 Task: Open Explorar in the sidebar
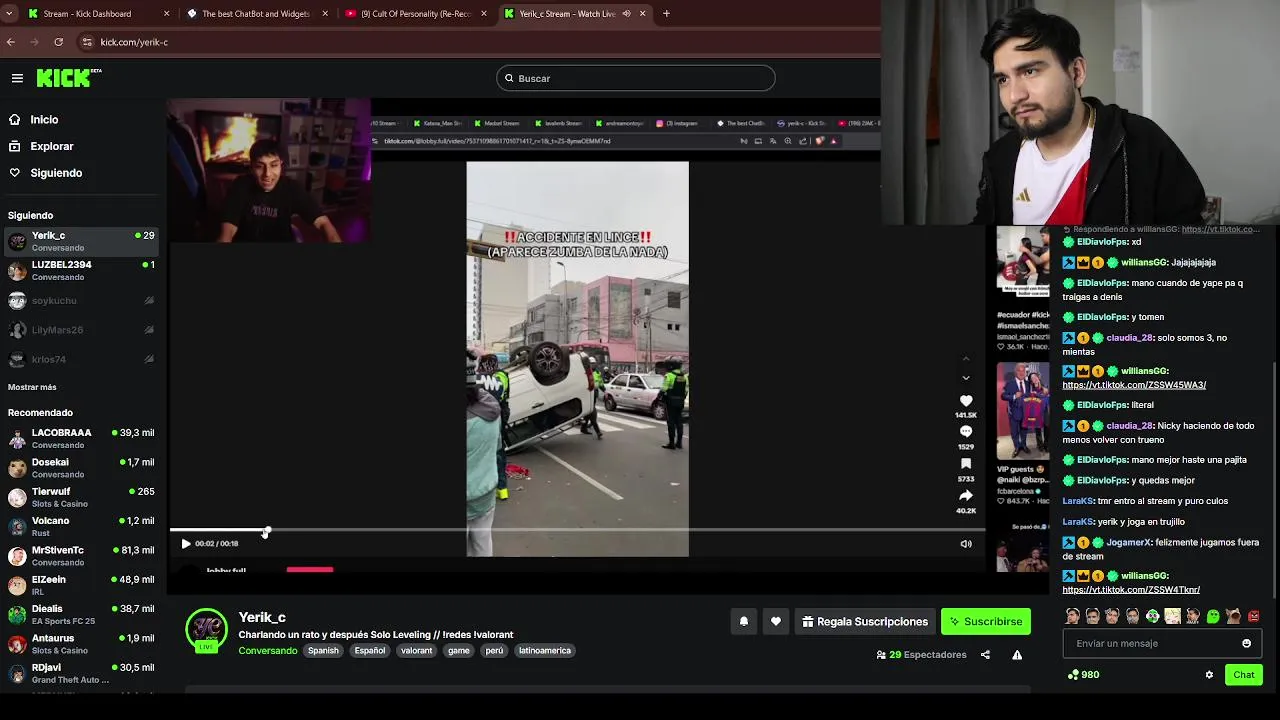(x=52, y=146)
